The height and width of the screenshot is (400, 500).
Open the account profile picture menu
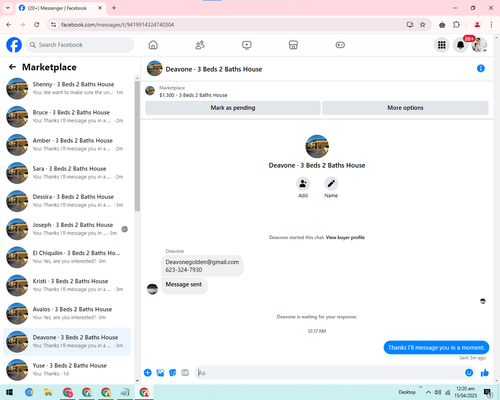coord(479,45)
